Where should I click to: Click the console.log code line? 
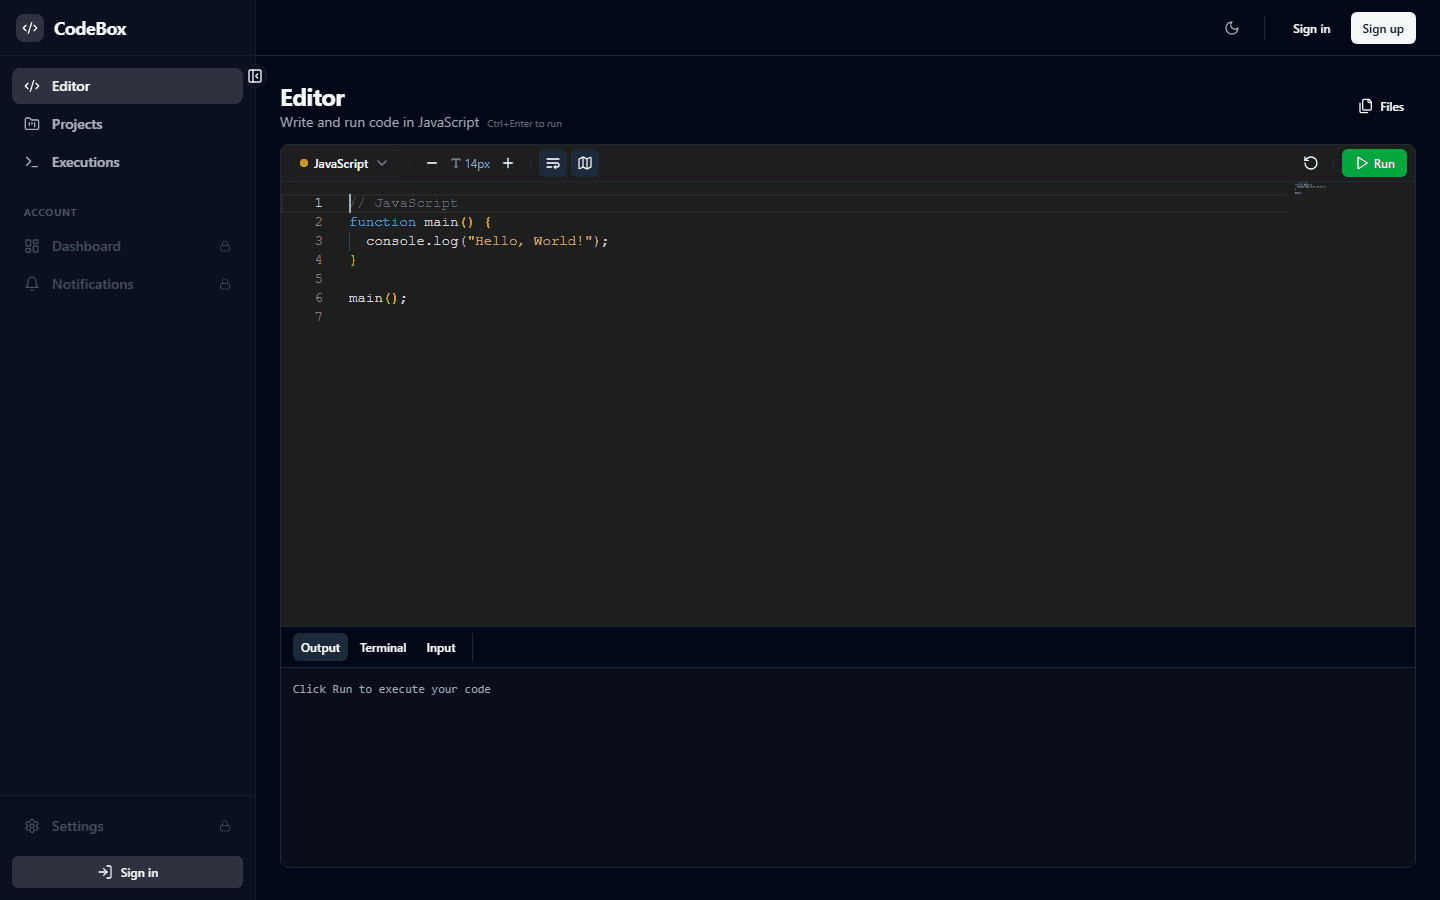(x=487, y=241)
